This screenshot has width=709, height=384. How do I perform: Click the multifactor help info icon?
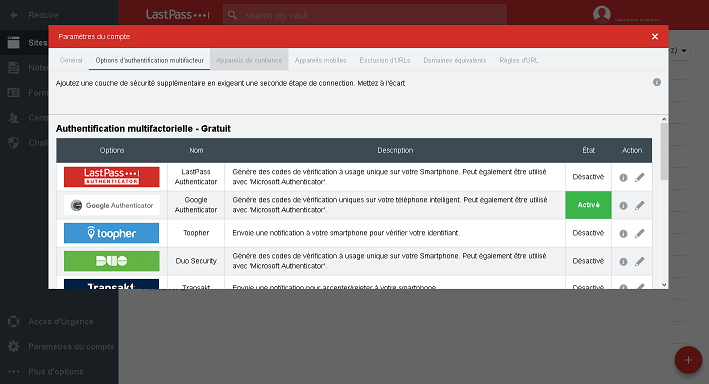pyautogui.click(x=657, y=82)
